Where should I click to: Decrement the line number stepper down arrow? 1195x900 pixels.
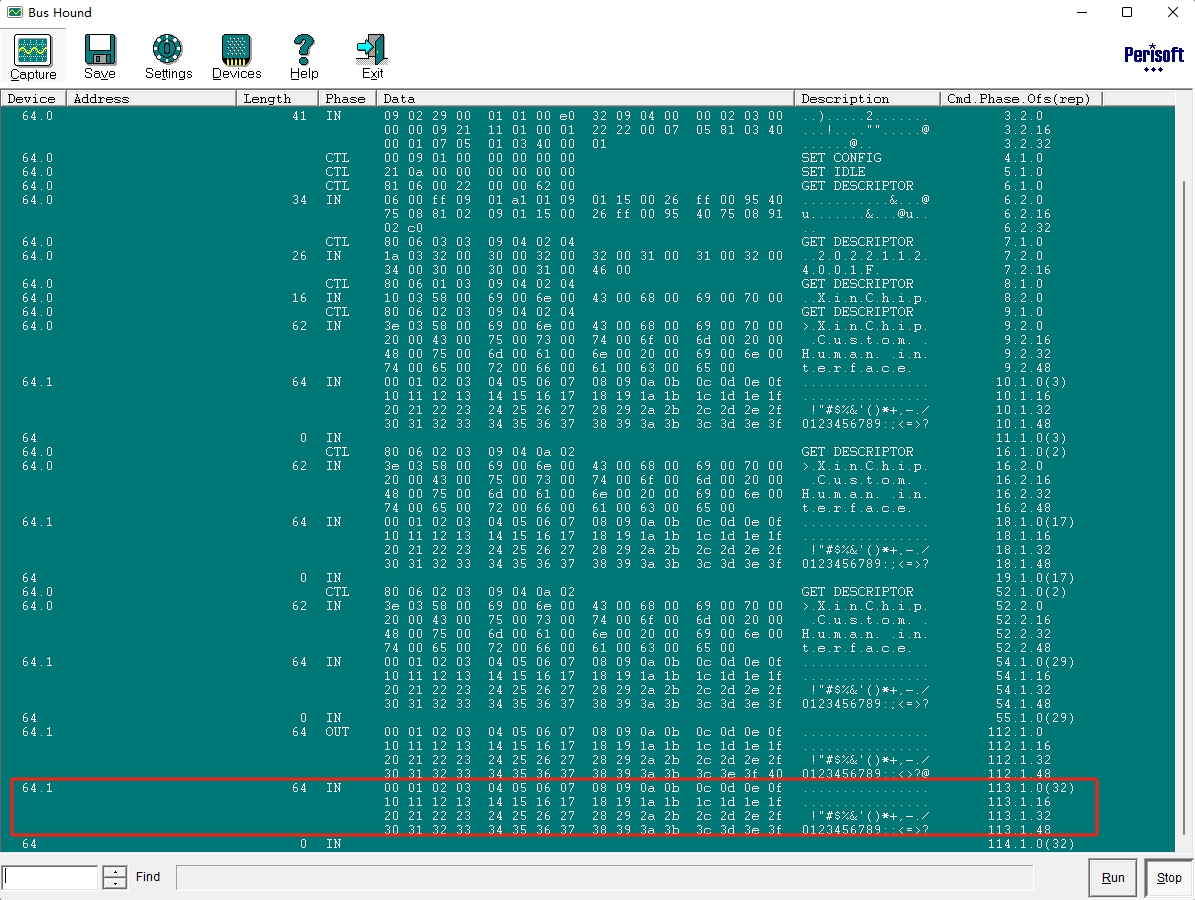(x=114, y=883)
